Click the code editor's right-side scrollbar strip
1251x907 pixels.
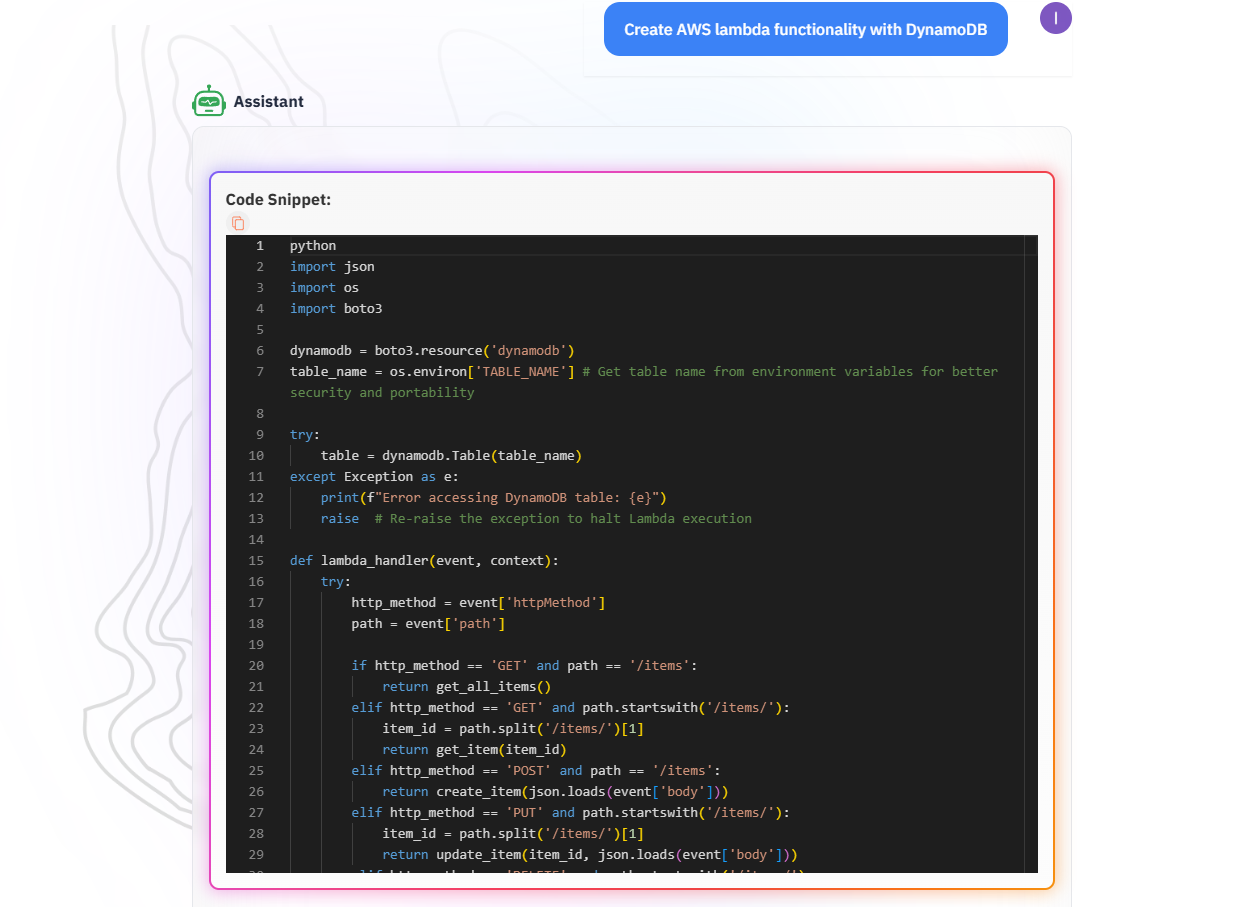(x=1031, y=554)
